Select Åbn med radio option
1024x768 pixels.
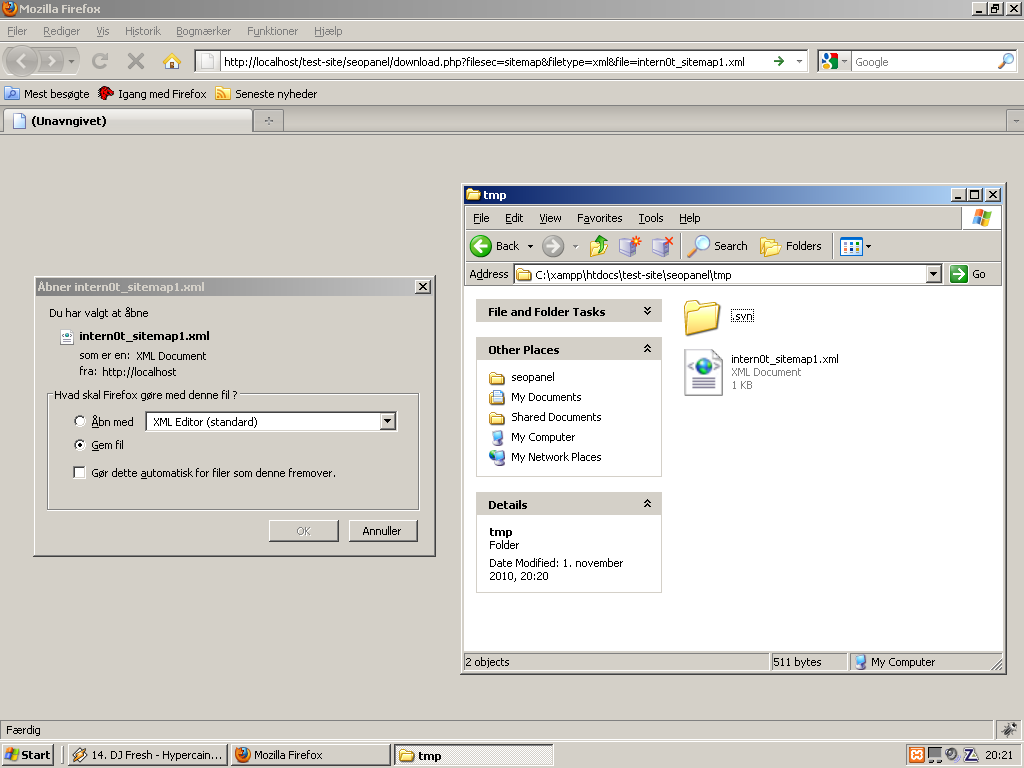click(x=80, y=421)
